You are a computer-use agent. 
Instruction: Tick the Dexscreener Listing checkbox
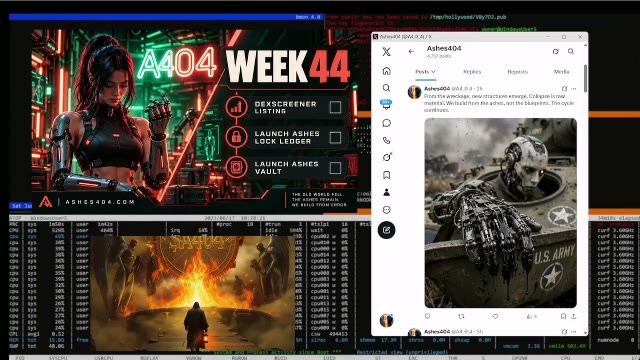[x=335, y=107]
